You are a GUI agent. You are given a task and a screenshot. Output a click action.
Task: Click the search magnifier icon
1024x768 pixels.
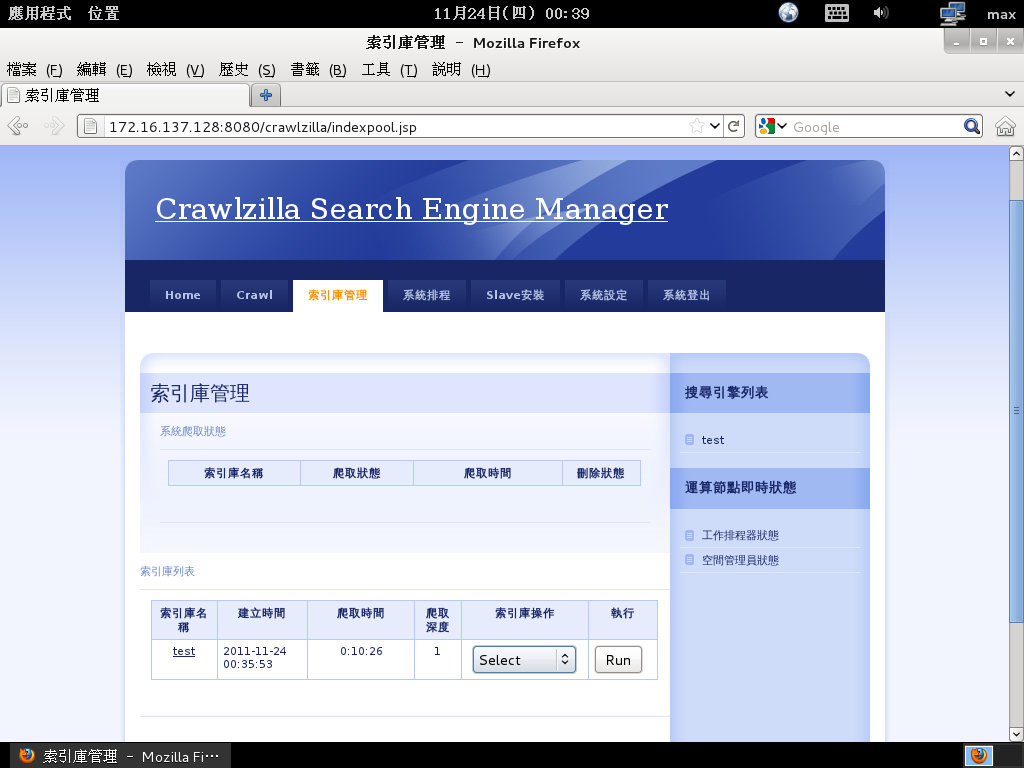pos(972,126)
